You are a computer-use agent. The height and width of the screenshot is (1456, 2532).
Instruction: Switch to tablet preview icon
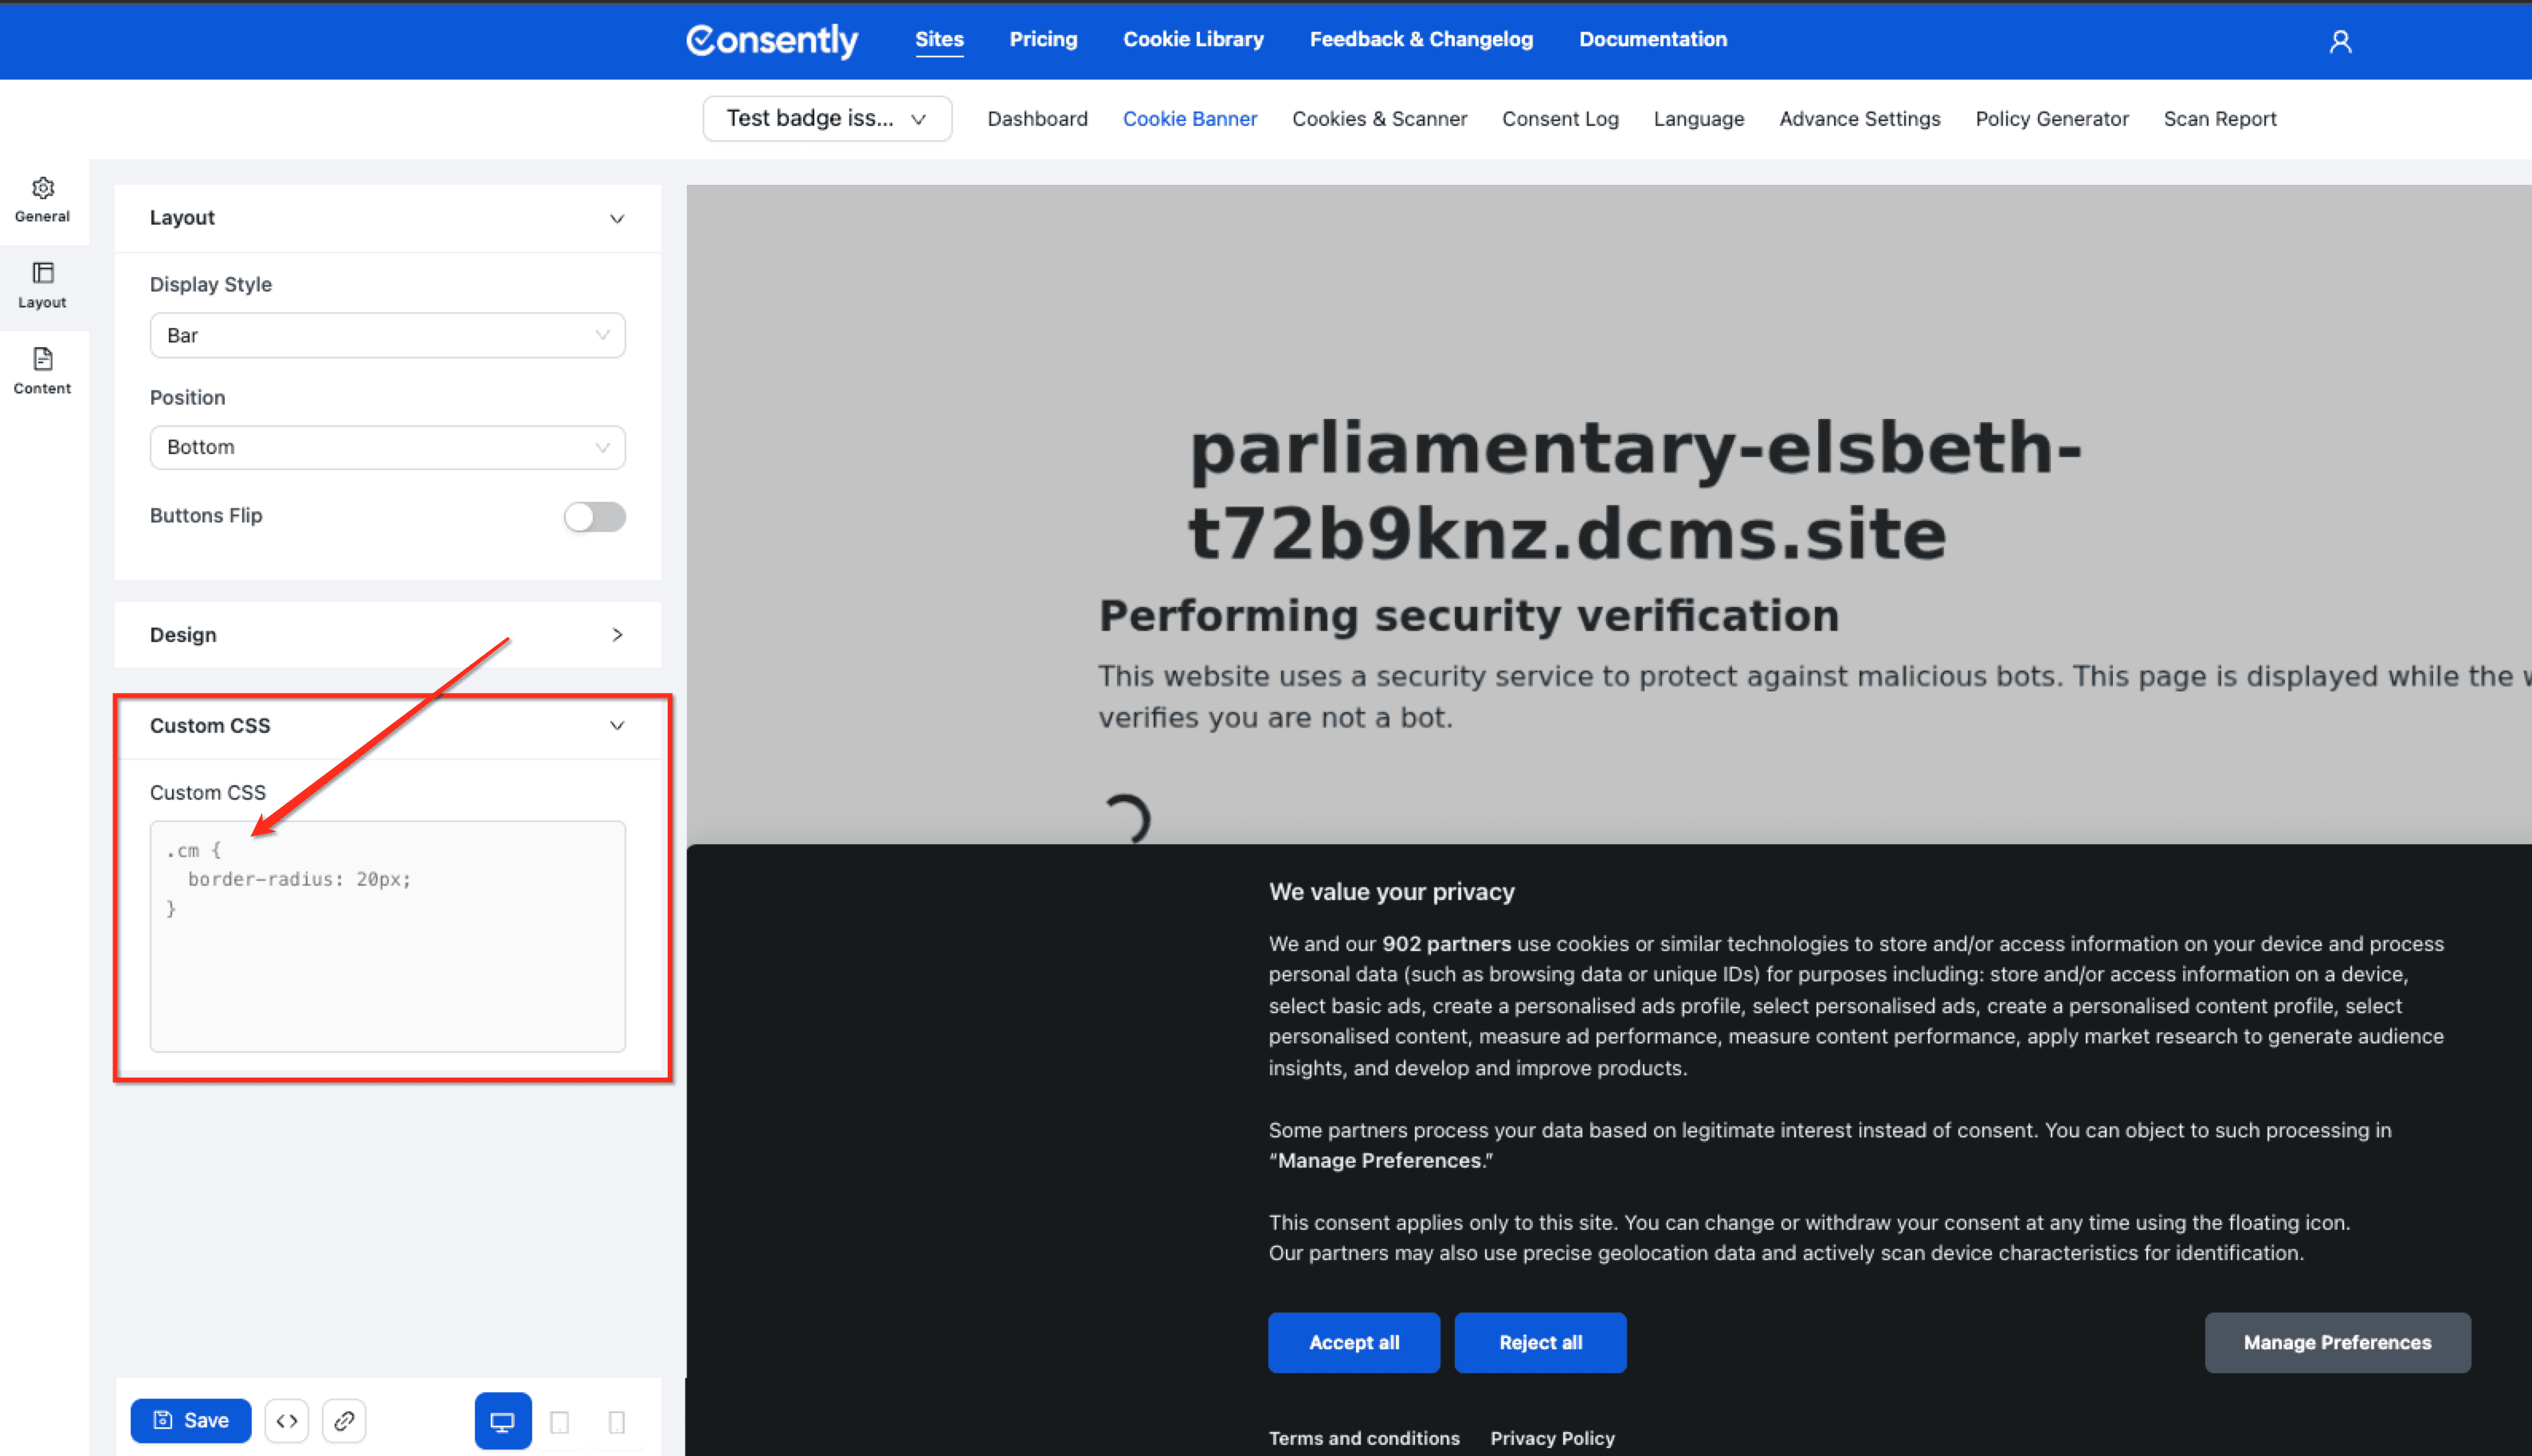560,1421
